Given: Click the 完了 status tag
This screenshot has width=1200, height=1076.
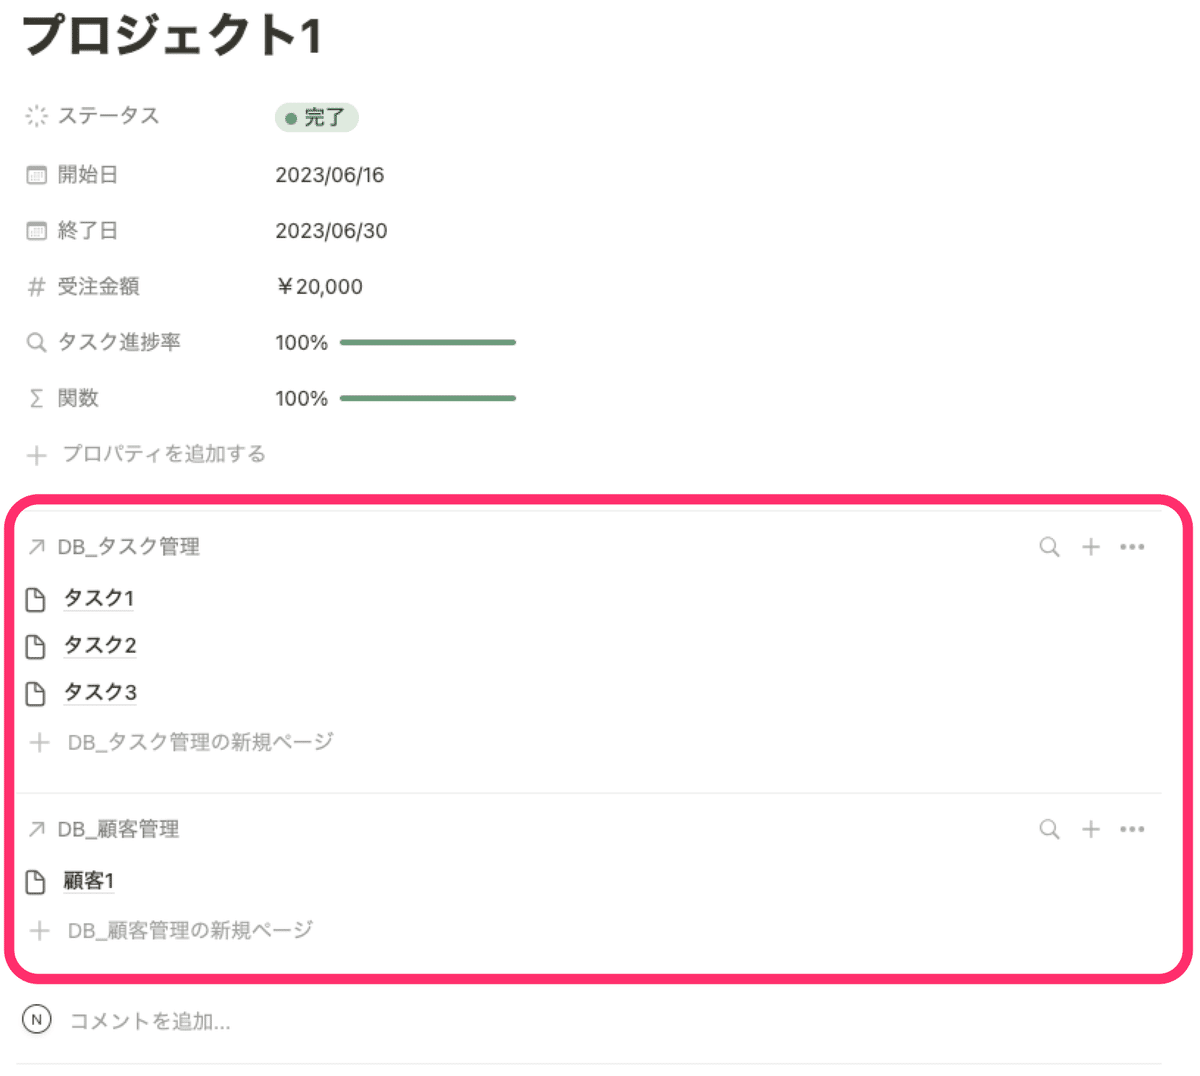Looking at the screenshot, I should pyautogui.click(x=316, y=116).
